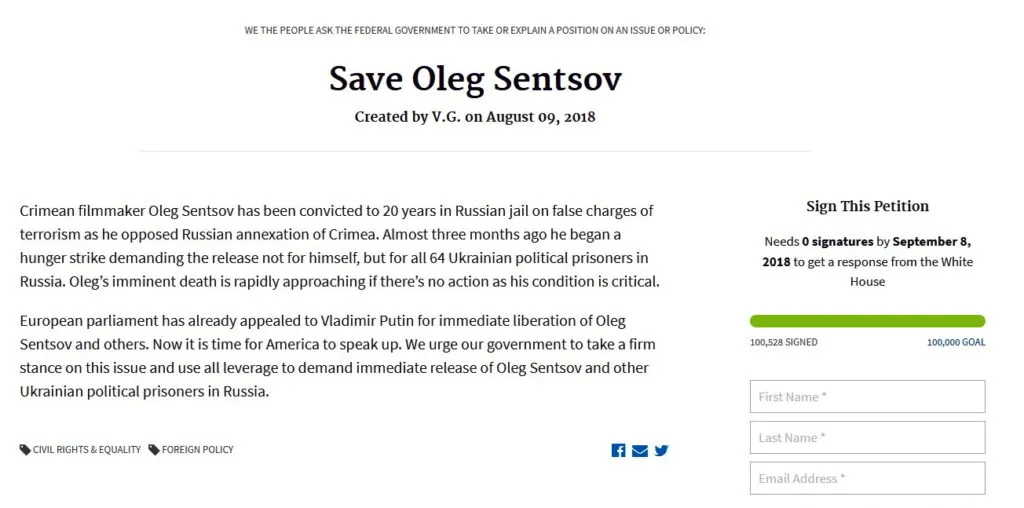1024x508 pixels.
Task: Click the Needs 0 signatures deadline text
Action: pyautogui.click(x=867, y=261)
